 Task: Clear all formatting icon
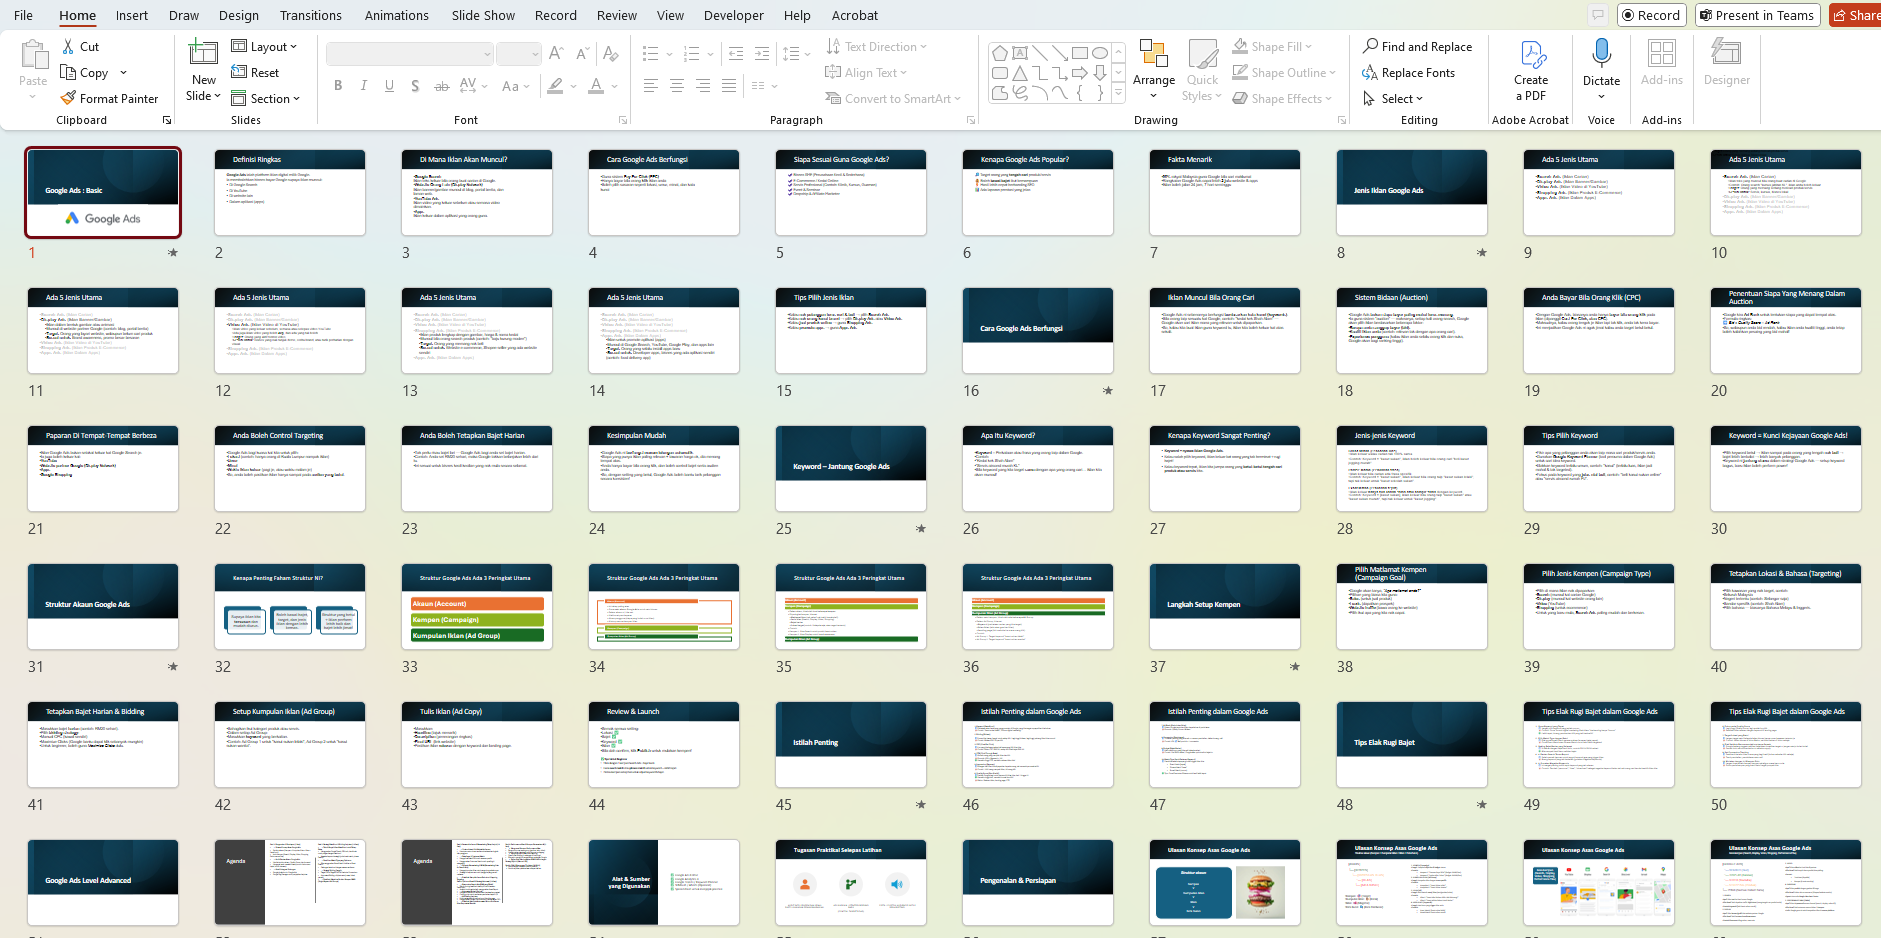click(610, 54)
